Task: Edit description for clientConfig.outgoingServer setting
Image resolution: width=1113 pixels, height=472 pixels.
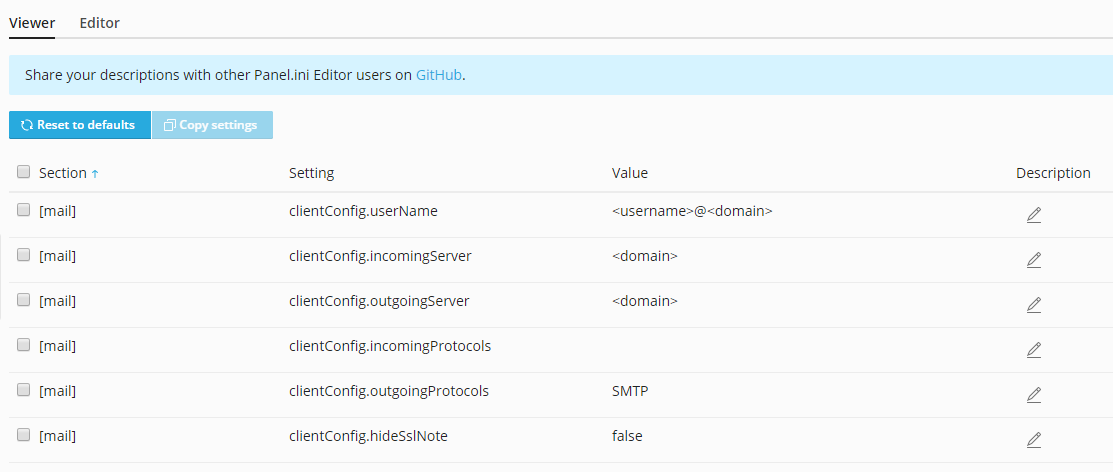Action: pyautogui.click(x=1034, y=305)
